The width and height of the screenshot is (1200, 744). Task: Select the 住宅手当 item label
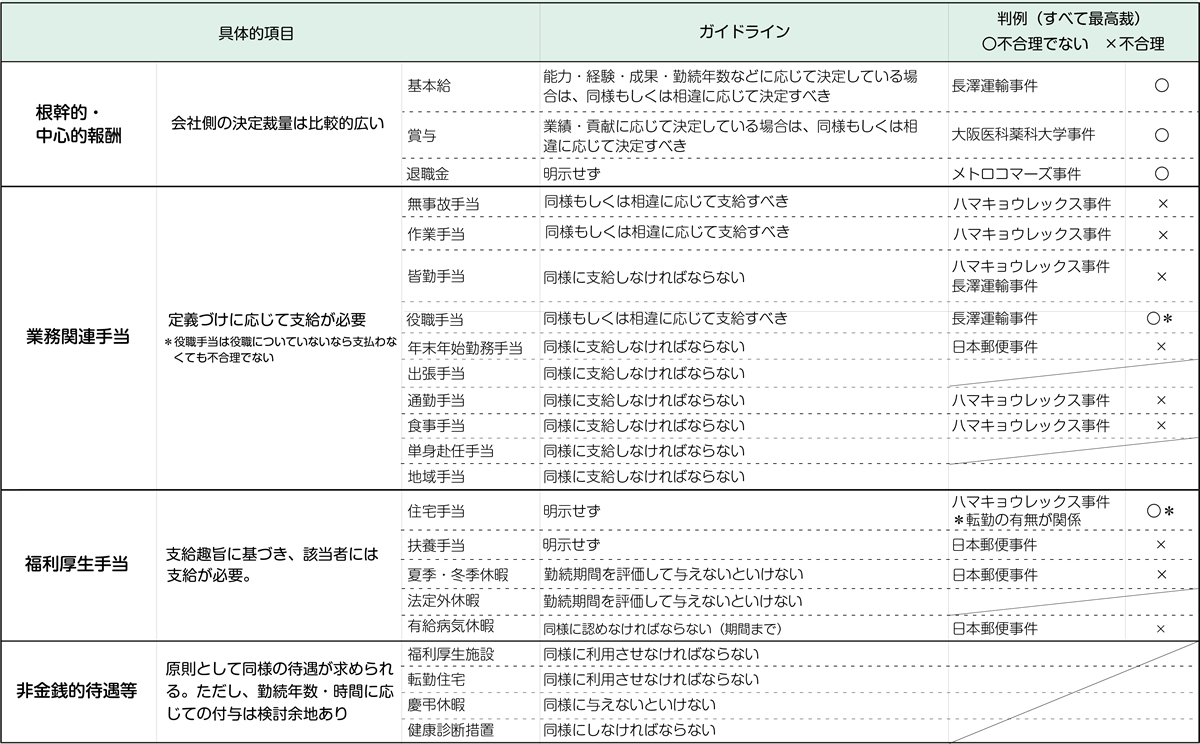436,511
